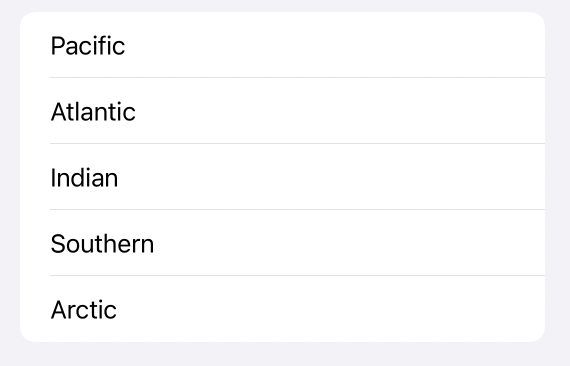Set selection to Southern ocean
Viewport: 570px width, 366px height.
click(282, 242)
